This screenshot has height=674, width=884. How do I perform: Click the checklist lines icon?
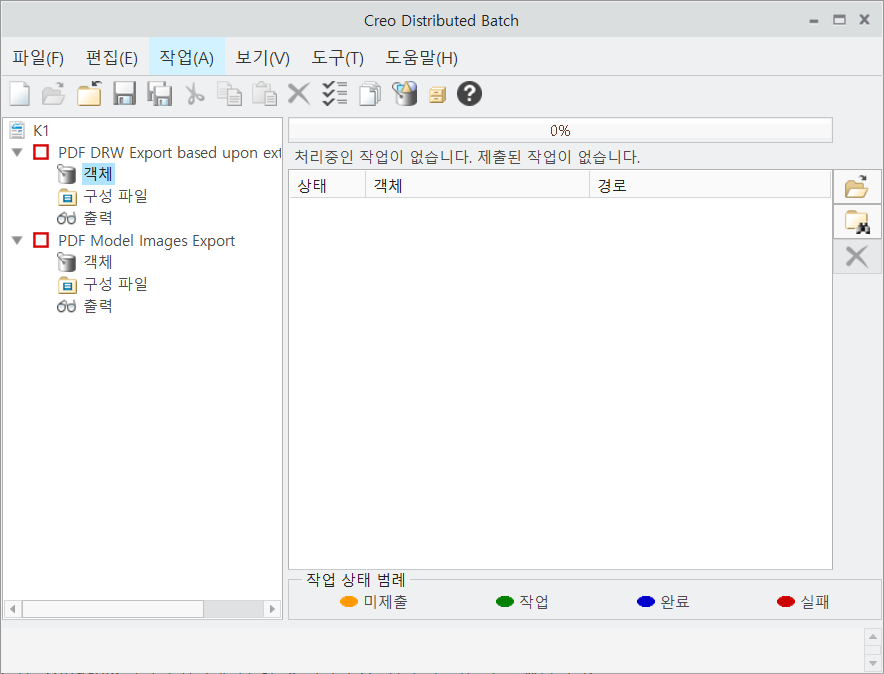pos(335,94)
